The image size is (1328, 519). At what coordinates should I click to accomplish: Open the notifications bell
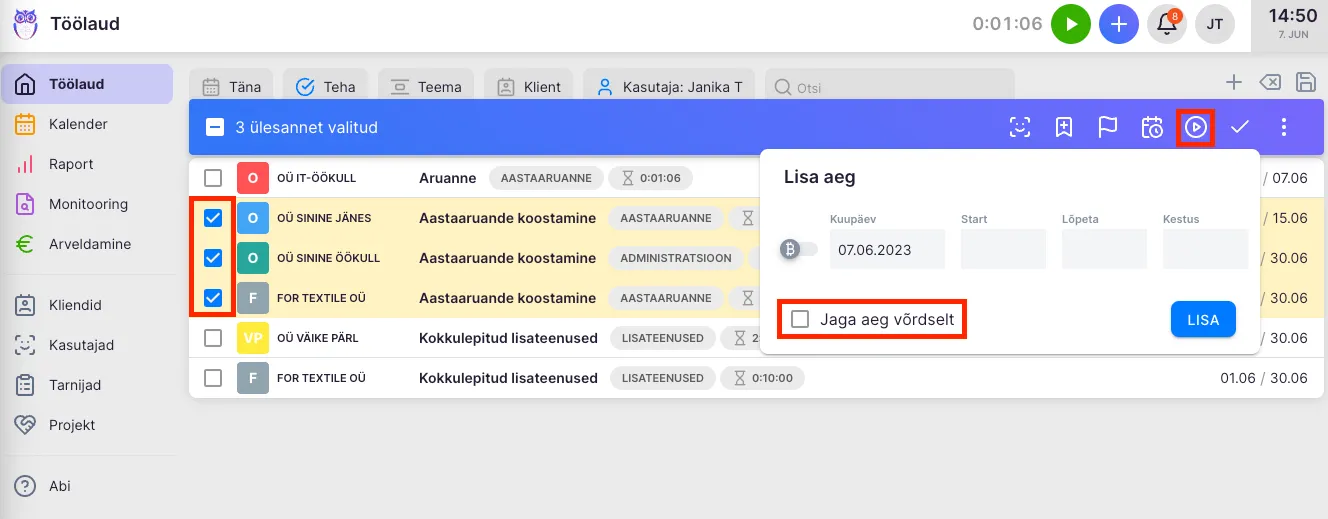click(1166, 24)
